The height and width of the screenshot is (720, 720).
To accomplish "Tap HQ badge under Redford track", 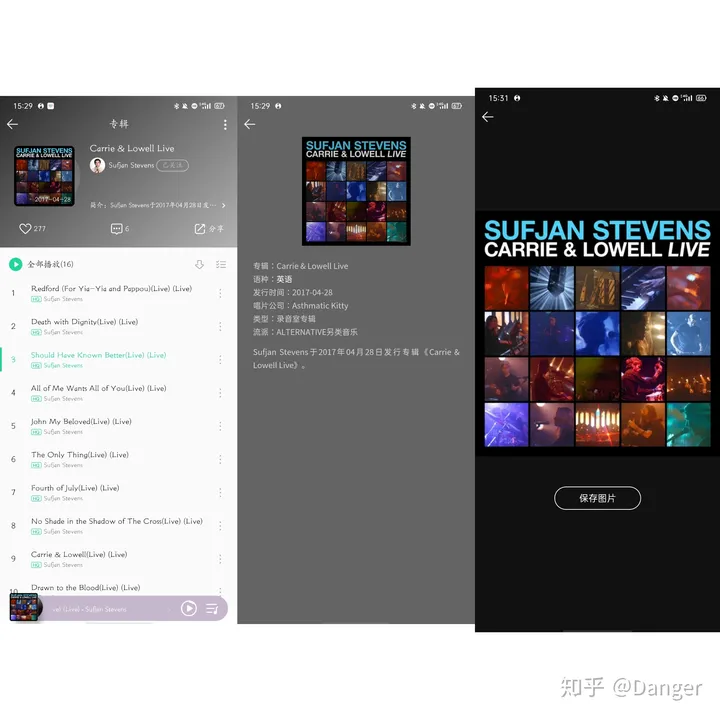I will point(36,299).
